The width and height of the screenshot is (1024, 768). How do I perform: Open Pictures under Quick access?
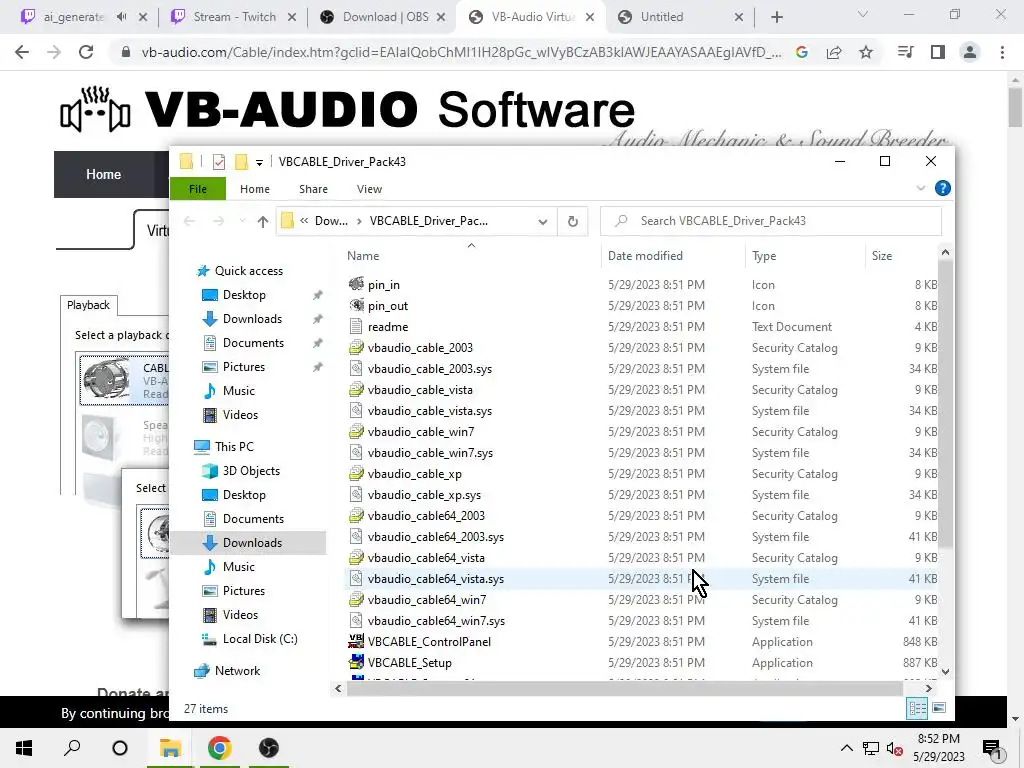tap(244, 367)
